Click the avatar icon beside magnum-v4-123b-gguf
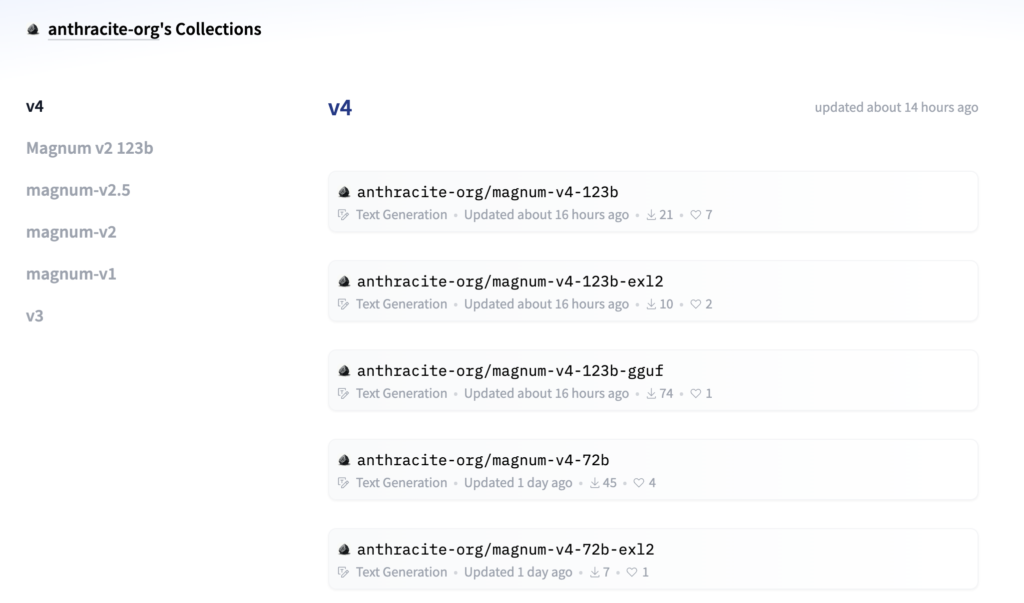 tap(344, 370)
